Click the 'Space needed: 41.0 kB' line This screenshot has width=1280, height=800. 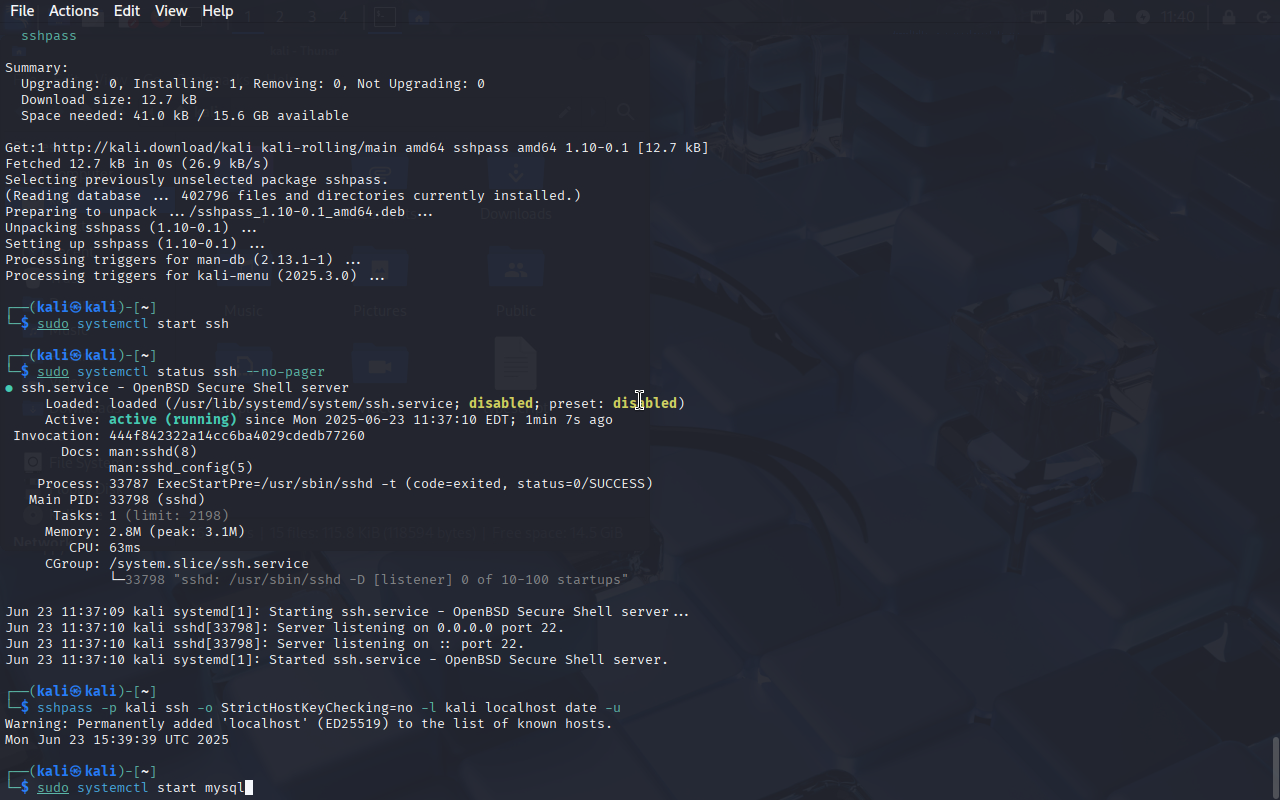[185, 116]
